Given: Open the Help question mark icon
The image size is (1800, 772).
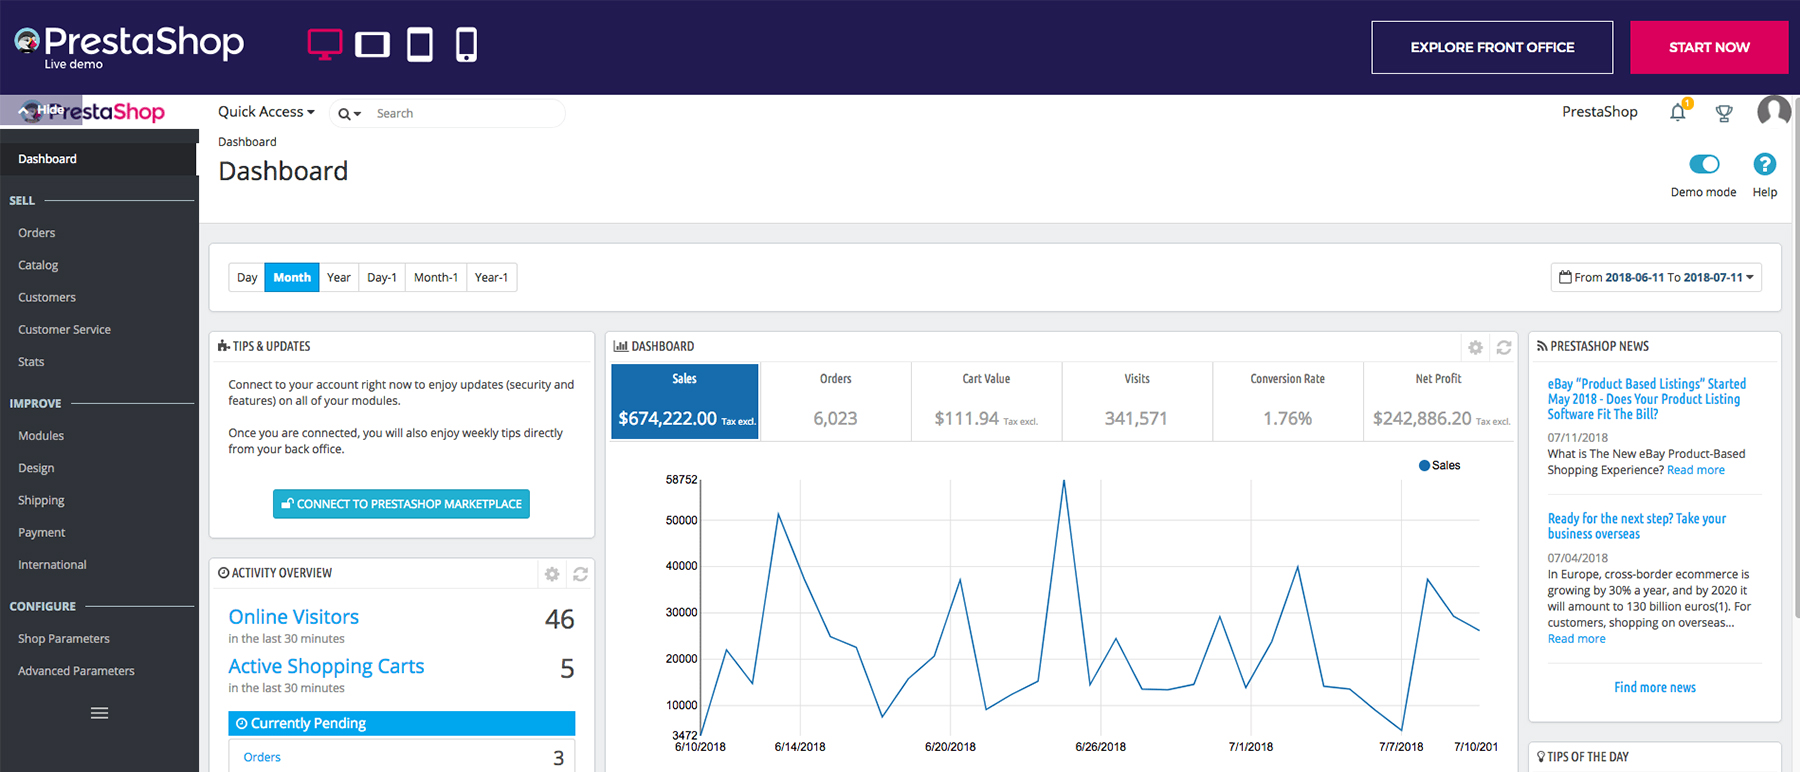Looking at the screenshot, I should 1764,164.
